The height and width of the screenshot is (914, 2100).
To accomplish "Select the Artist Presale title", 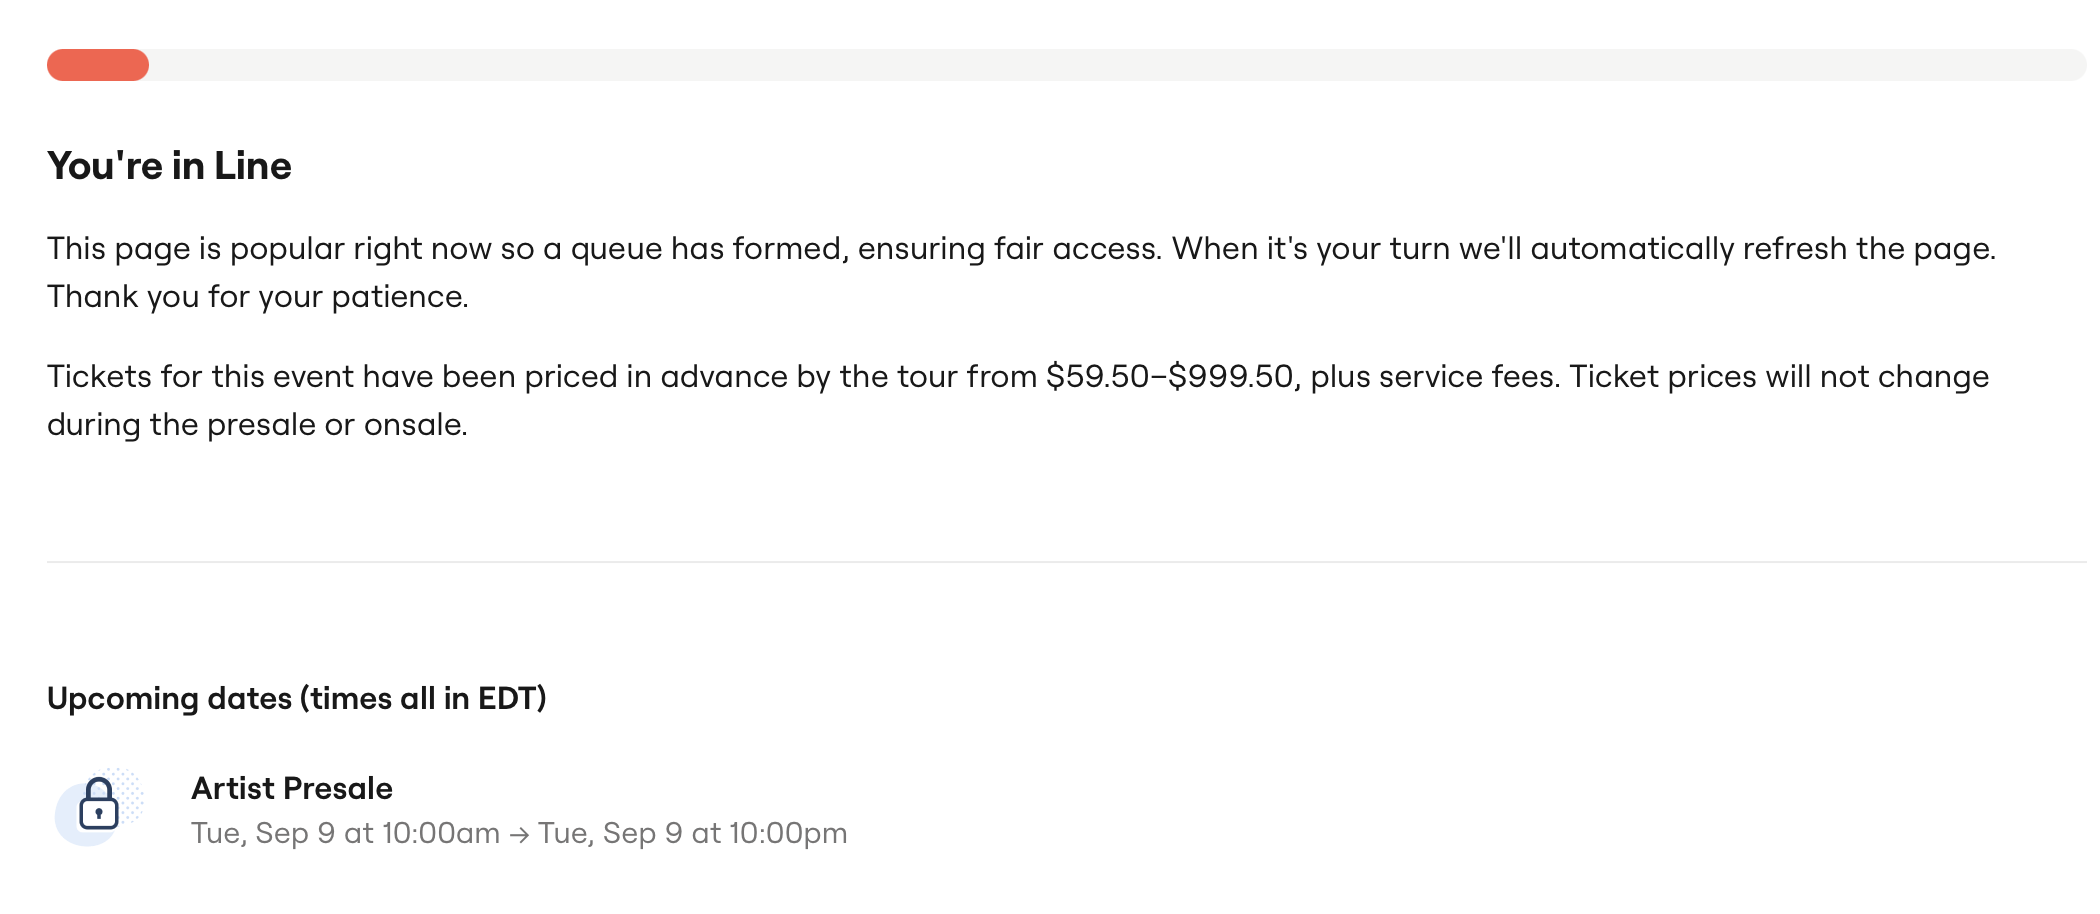I will point(292,788).
